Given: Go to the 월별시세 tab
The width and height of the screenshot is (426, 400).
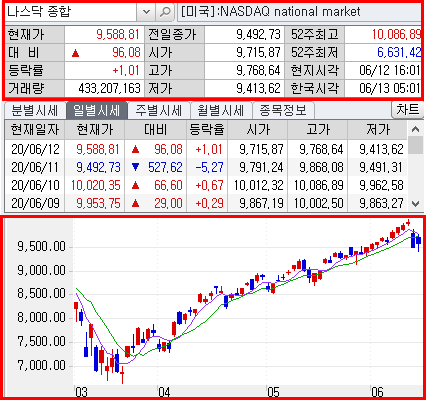Looking at the screenshot, I should pyautogui.click(x=220, y=110).
